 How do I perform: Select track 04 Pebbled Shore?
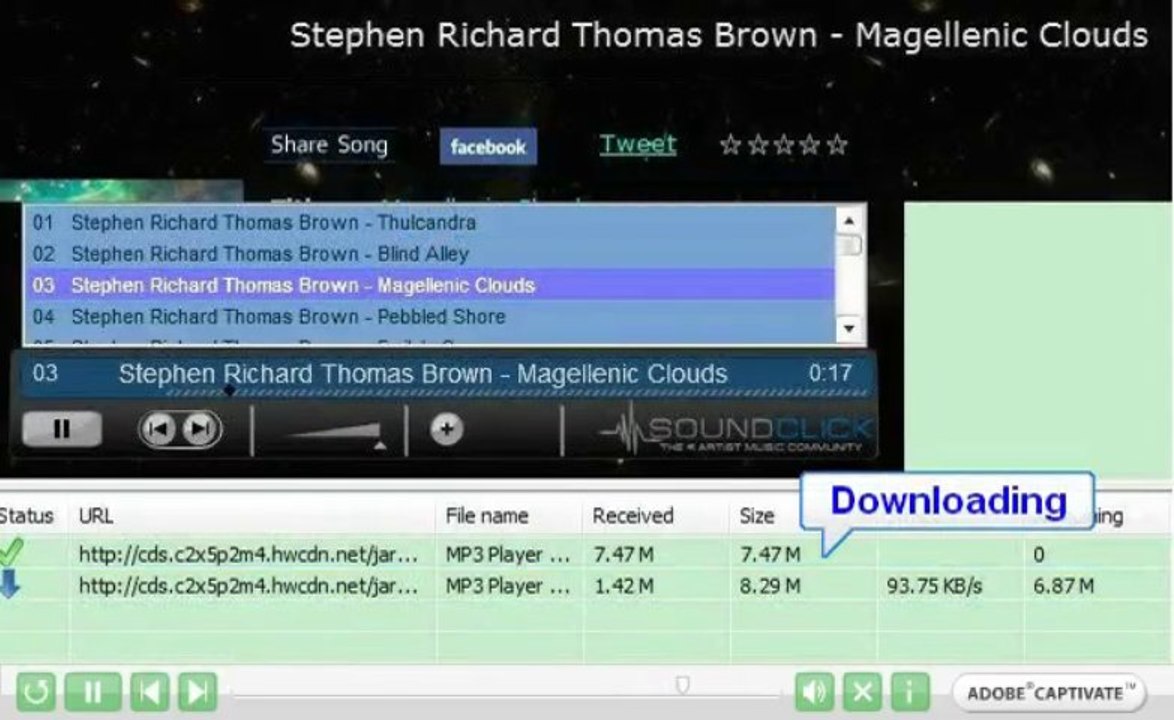click(x=430, y=317)
